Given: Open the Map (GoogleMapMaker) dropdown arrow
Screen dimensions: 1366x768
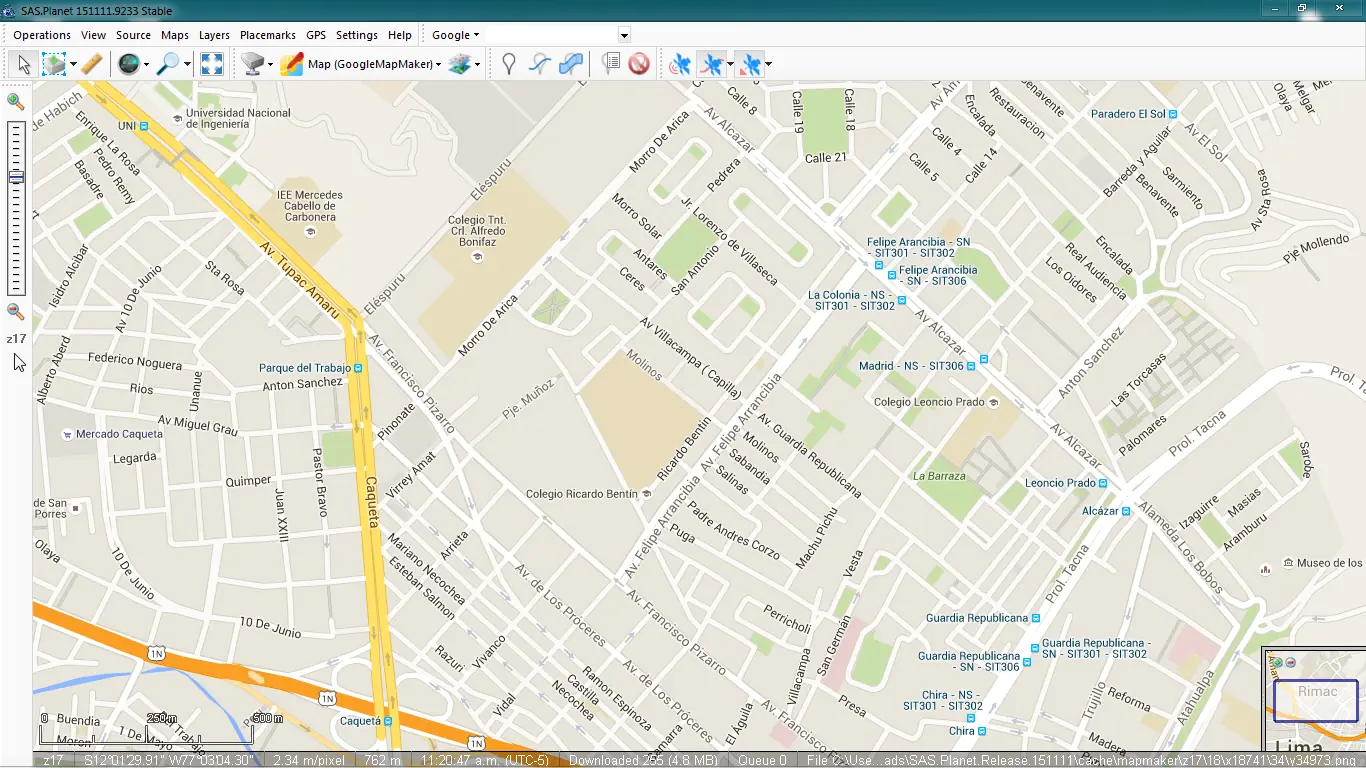Looking at the screenshot, I should [x=438, y=65].
